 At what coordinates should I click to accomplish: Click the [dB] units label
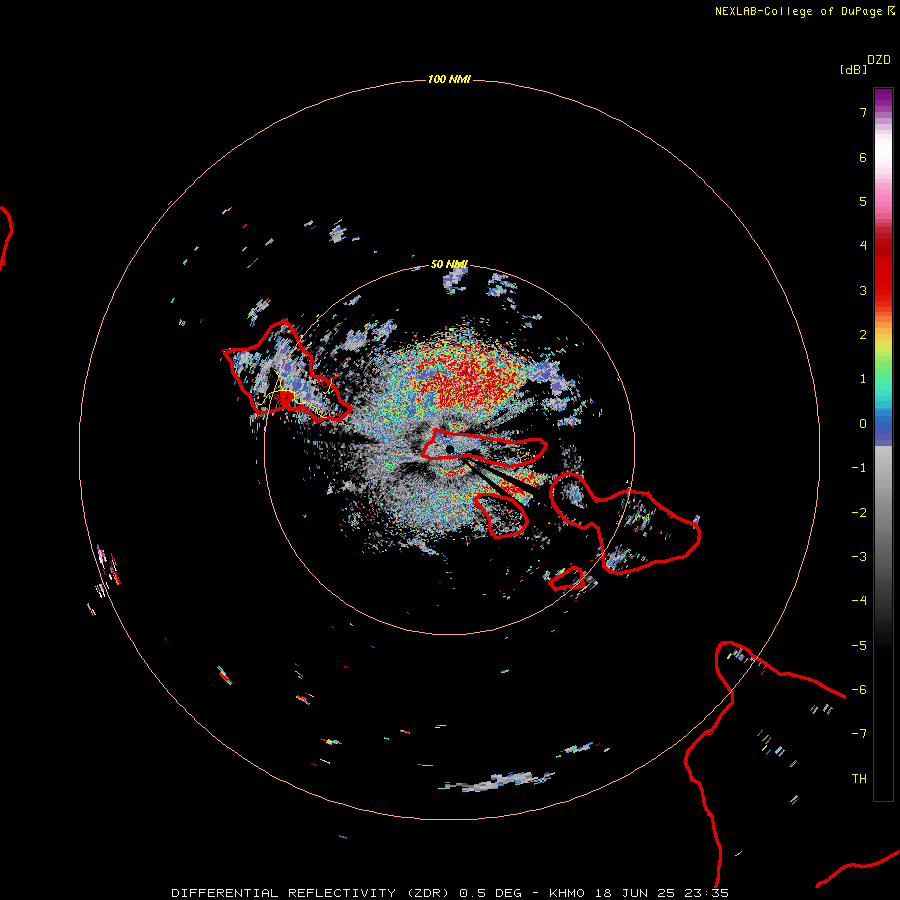[853, 69]
